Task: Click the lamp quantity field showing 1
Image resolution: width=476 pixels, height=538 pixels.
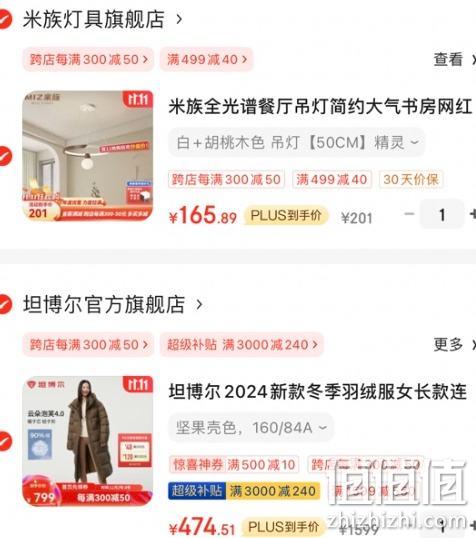Action: [442, 215]
